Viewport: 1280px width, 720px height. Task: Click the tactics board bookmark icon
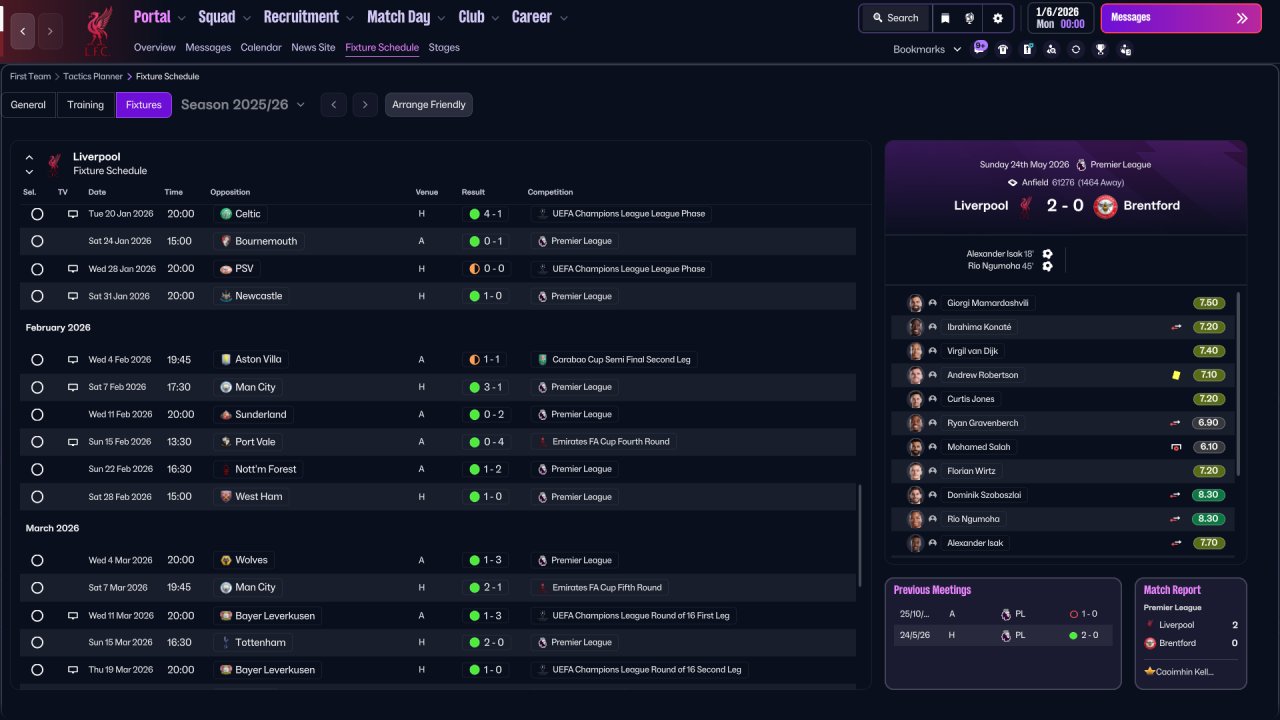[x=1027, y=49]
